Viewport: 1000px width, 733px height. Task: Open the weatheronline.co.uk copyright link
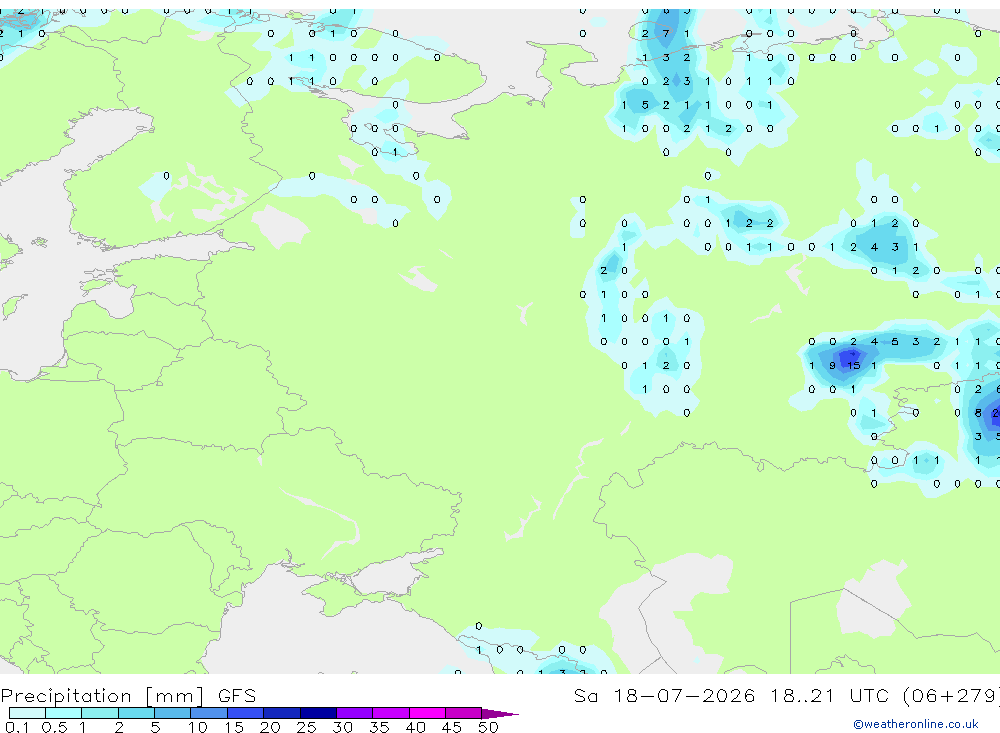click(916, 724)
